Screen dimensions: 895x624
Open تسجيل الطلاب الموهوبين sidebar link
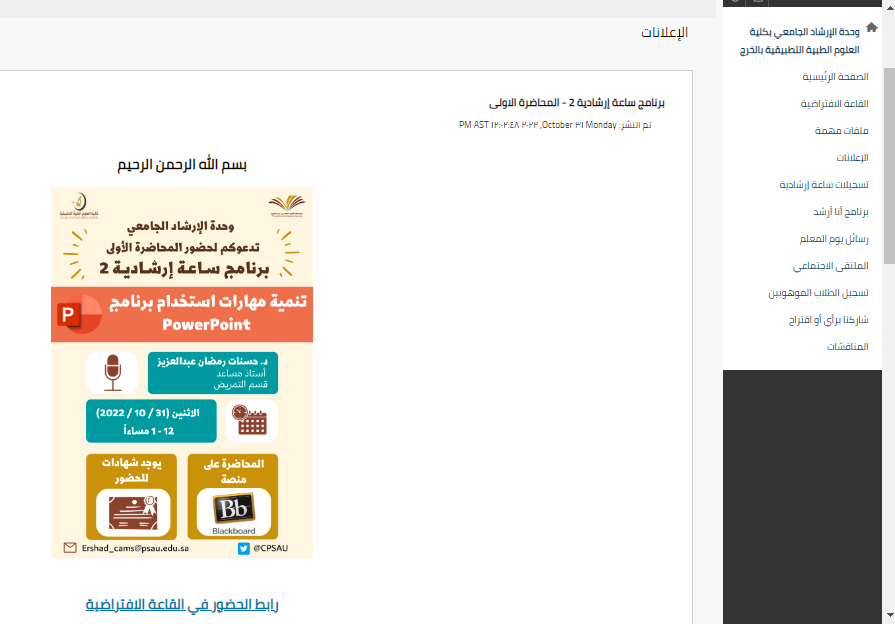(x=818, y=293)
